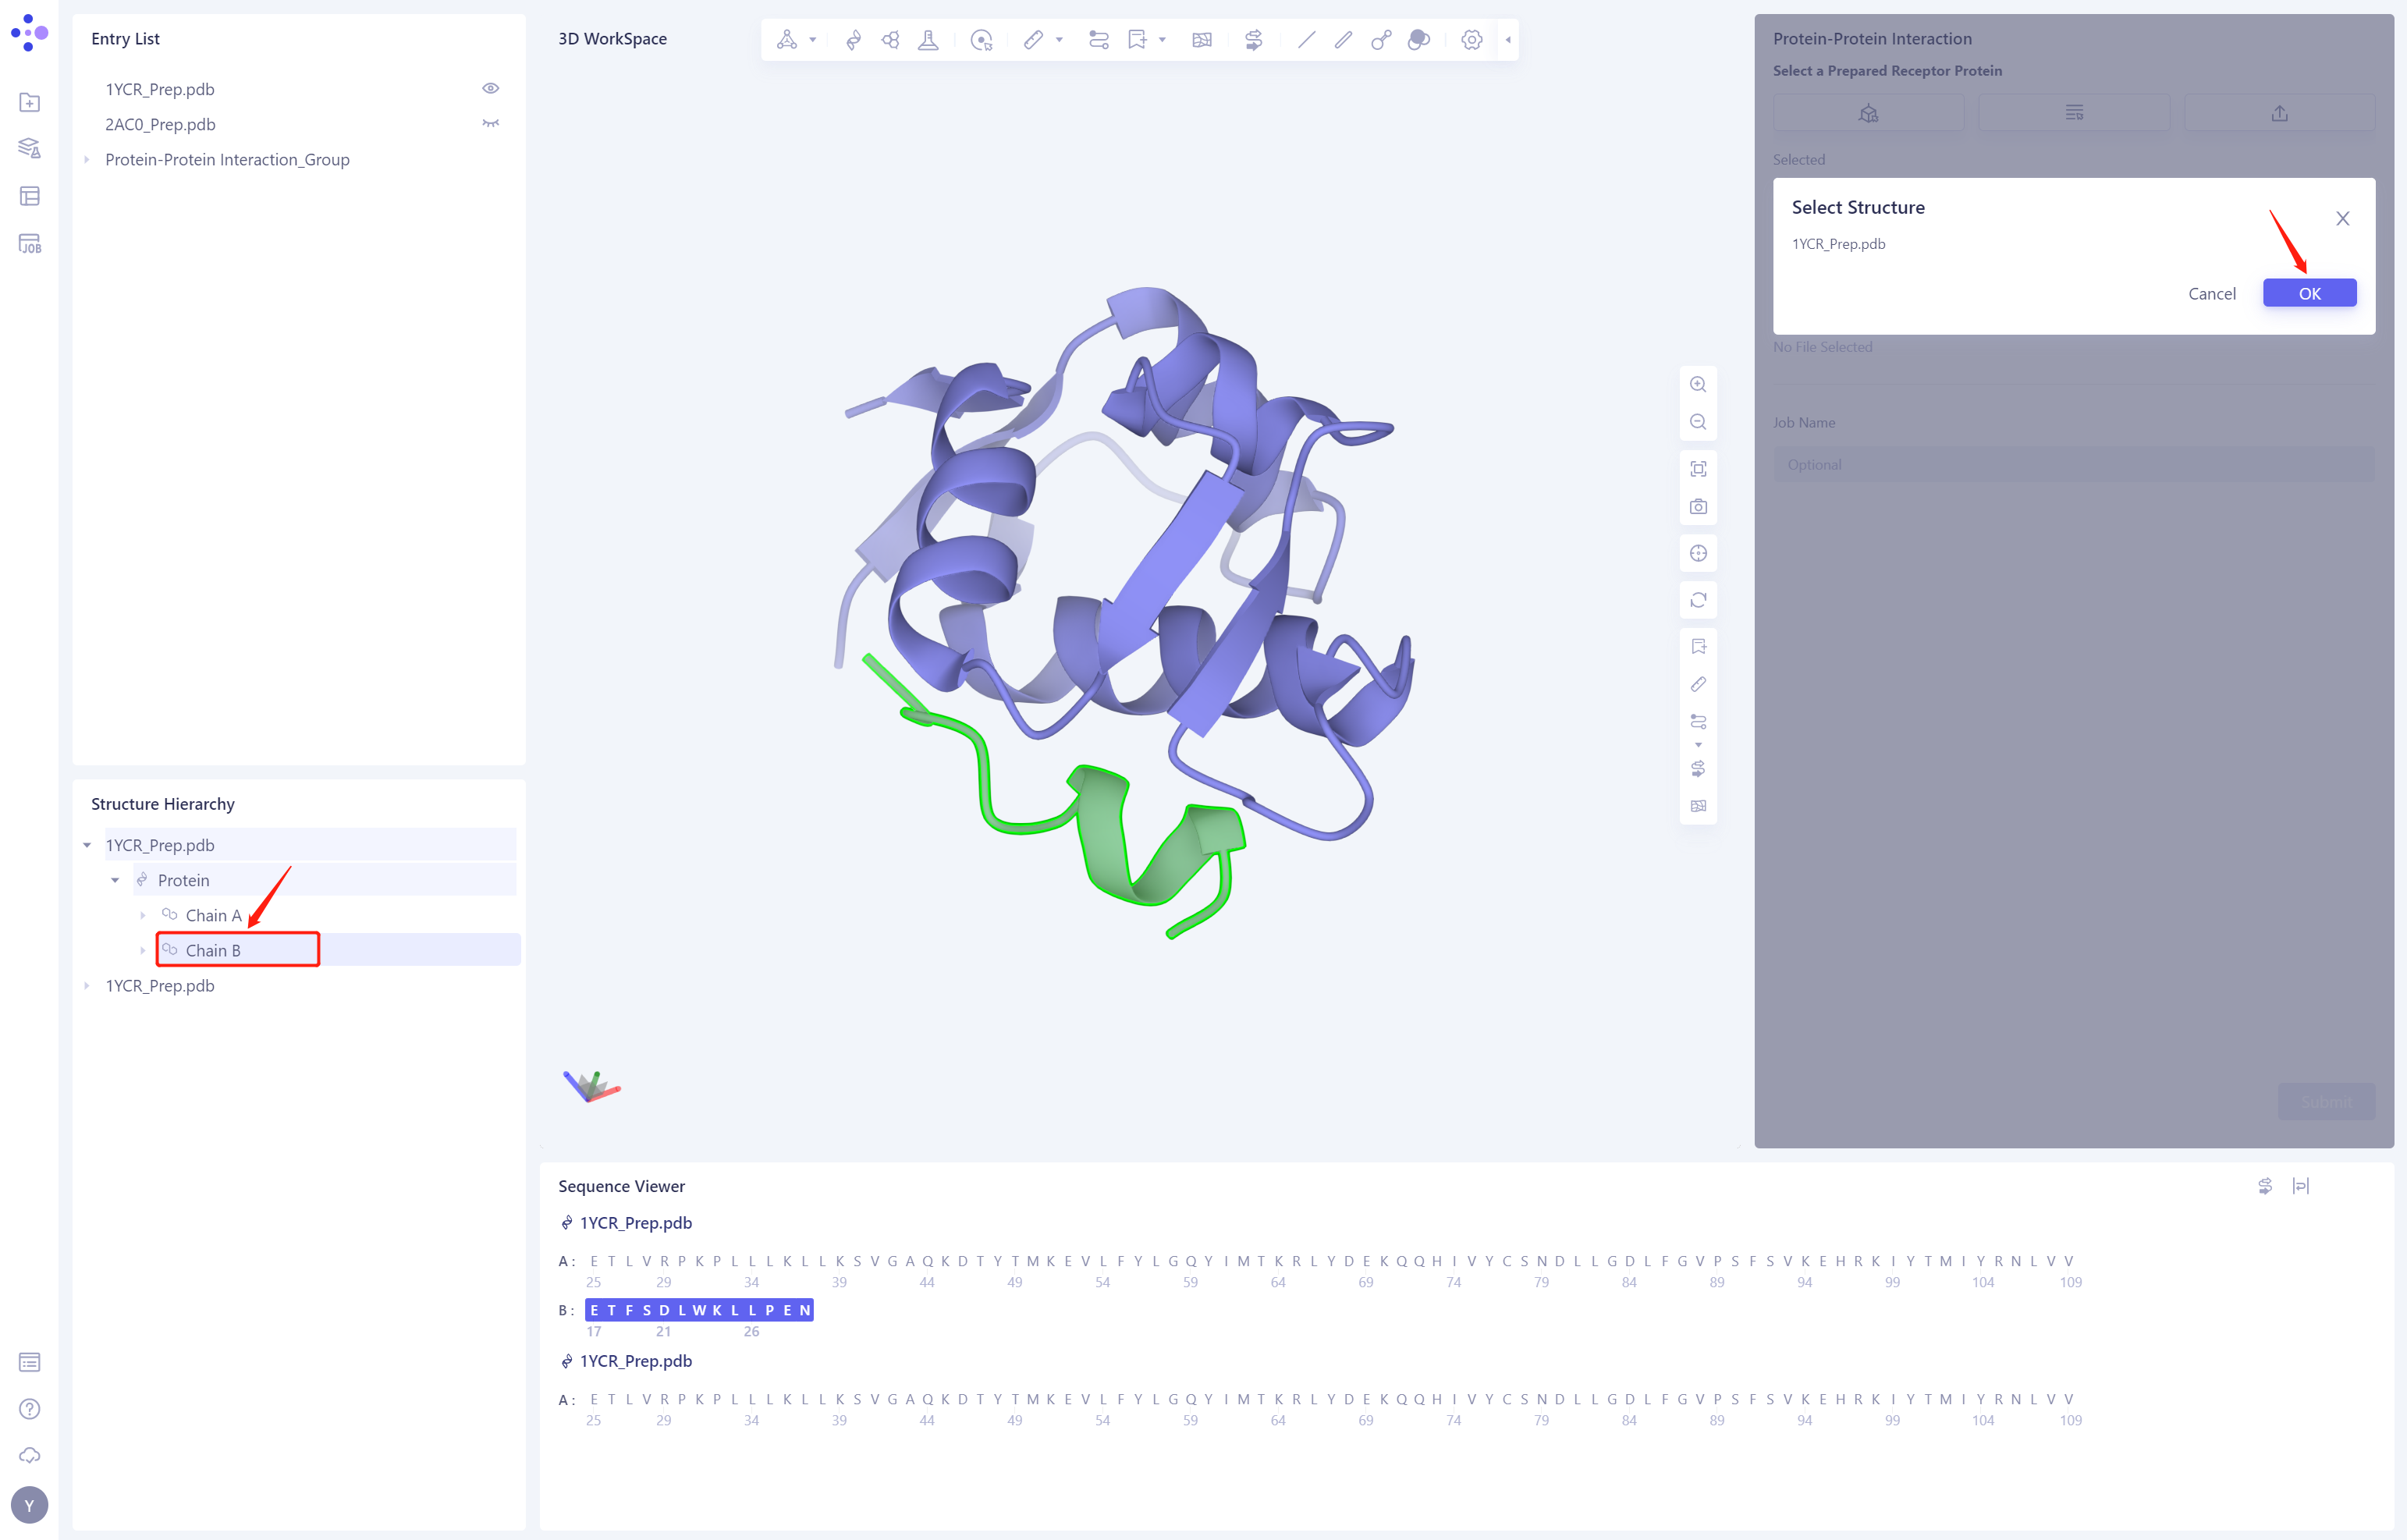The height and width of the screenshot is (1540, 2407).
Task: Open the JOB panel in left sidebar
Action: [x=30, y=244]
